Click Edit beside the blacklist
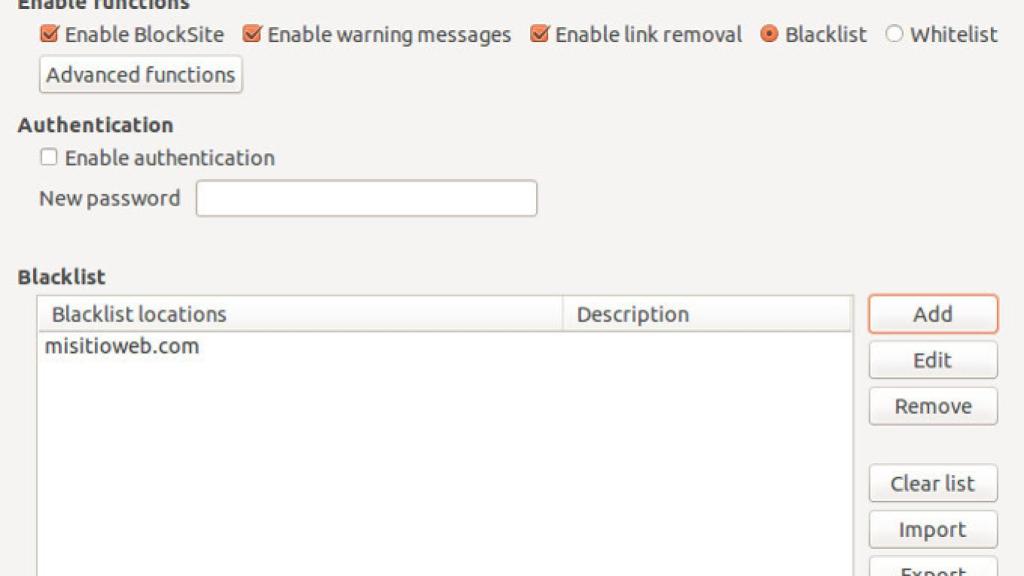This screenshot has height=576, width=1024. pyautogui.click(x=932, y=360)
